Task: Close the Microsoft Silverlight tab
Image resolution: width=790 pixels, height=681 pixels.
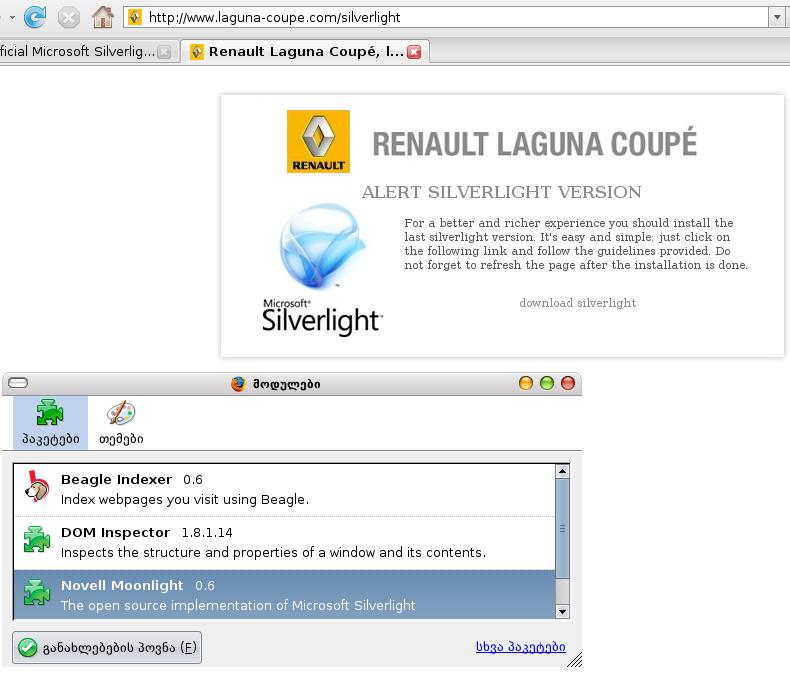Action: (x=164, y=52)
